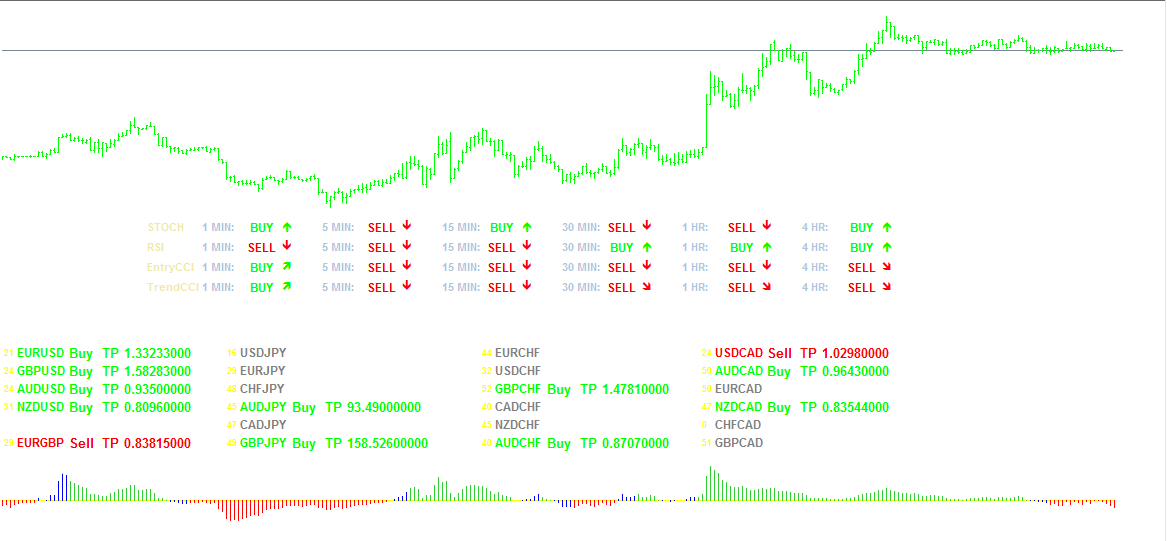Select the TrendCCI indicator label
Screen dimensions: 1167x541
point(173,288)
